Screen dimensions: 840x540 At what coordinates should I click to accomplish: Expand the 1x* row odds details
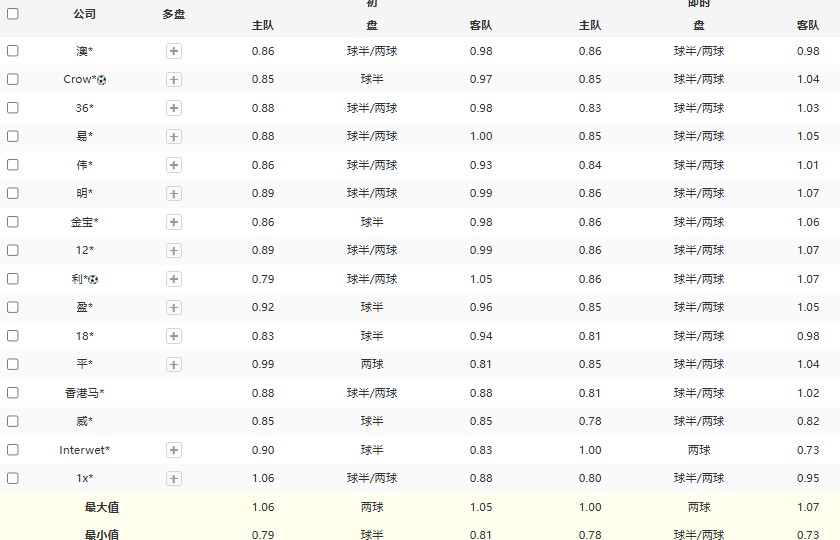(x=174, y=479)
